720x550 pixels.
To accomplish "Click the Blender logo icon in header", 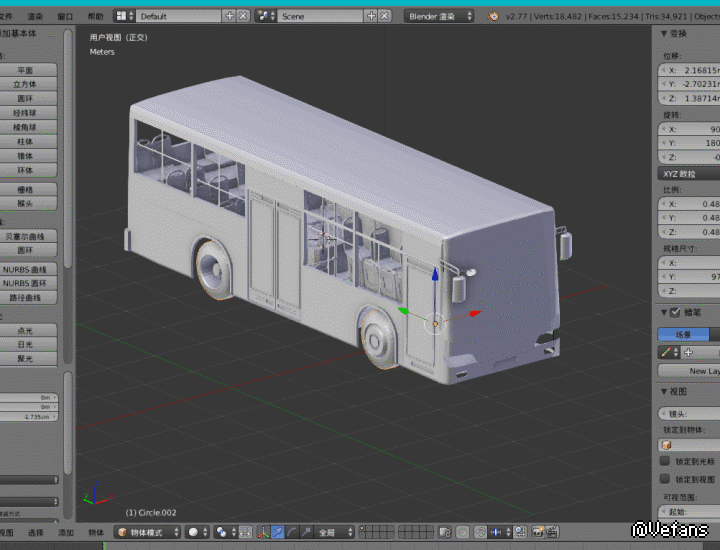I will pyautogui.click(x=492, y=16).
